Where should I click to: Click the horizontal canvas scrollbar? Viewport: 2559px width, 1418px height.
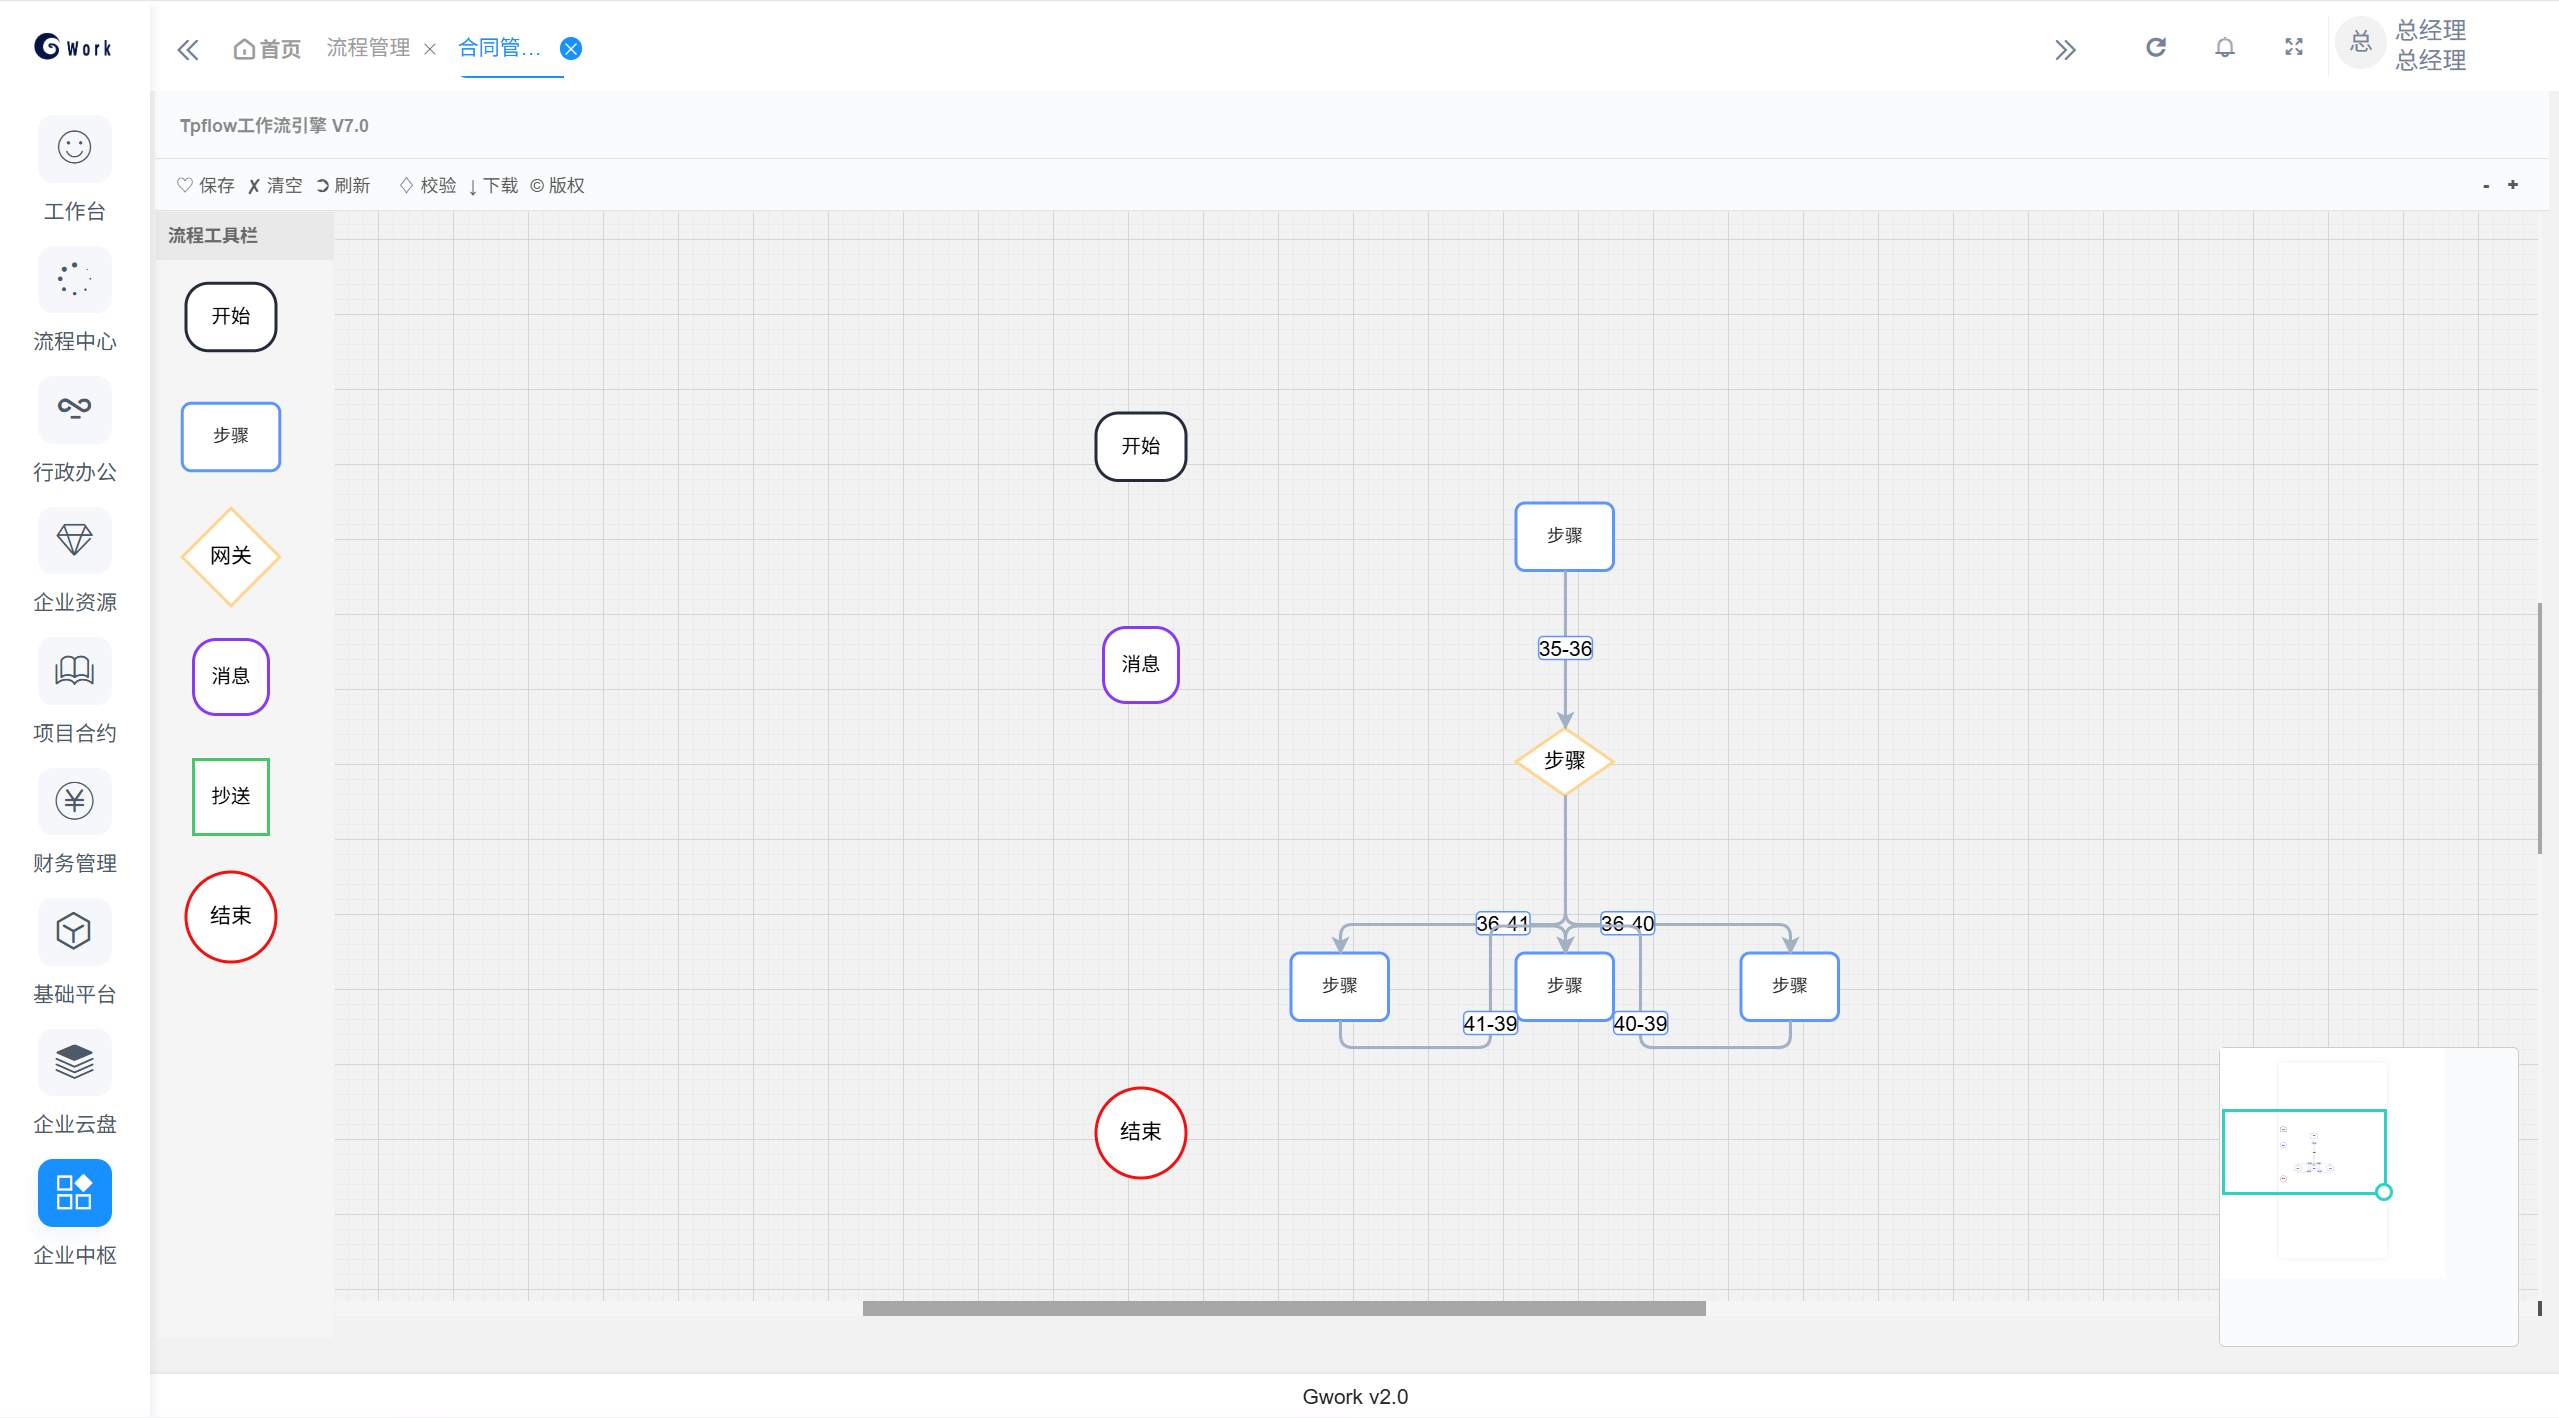pyautogui.click(x=1283, y=1308)
